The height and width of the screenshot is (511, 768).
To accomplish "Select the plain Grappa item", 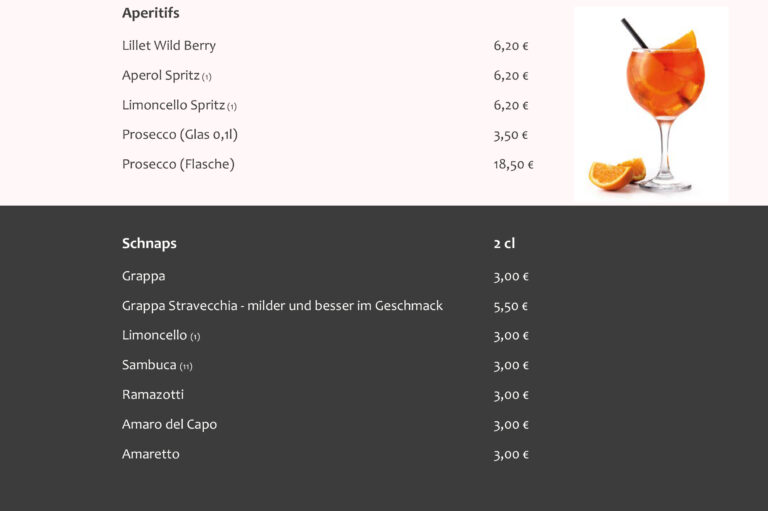I will click(144, 276).
